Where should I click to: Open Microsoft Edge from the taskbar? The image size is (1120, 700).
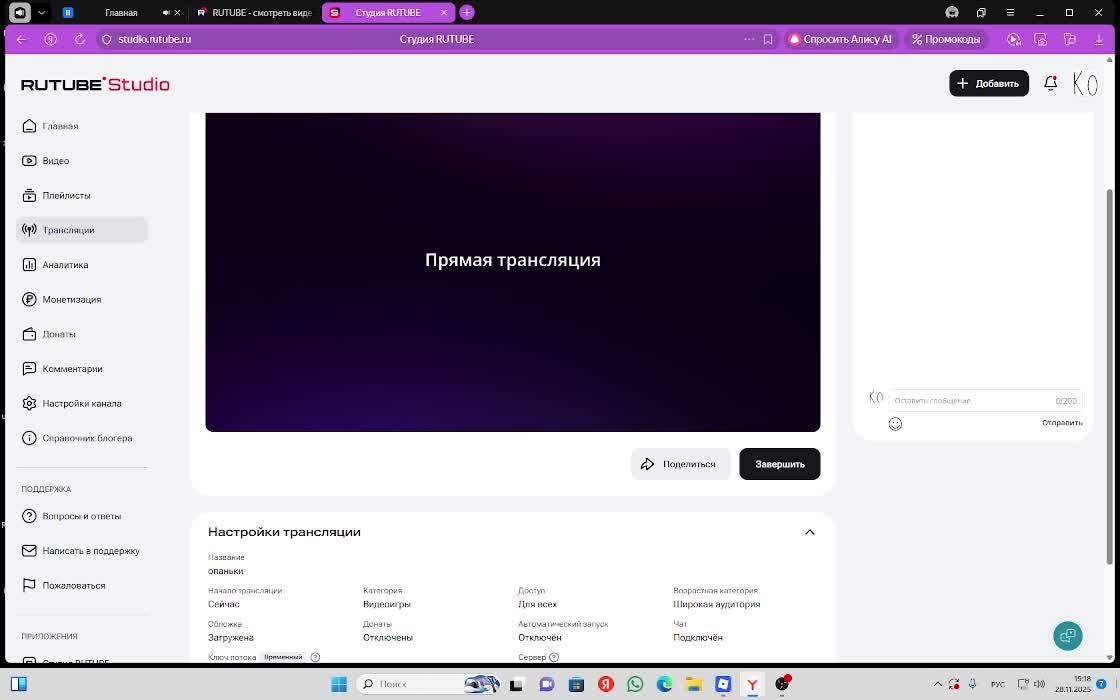pyautogui.click(x=664, y=684)
